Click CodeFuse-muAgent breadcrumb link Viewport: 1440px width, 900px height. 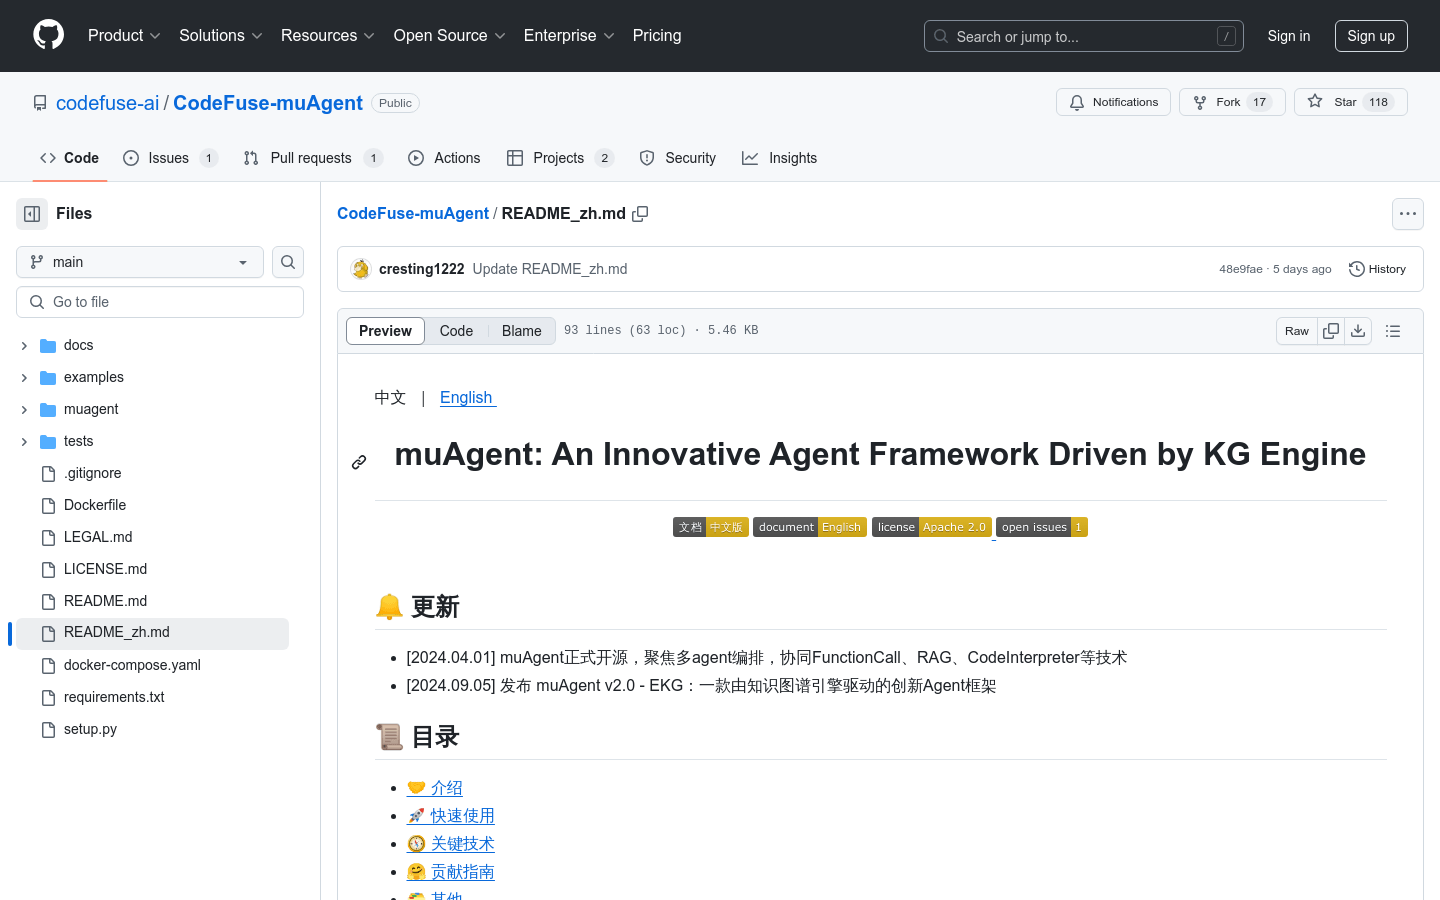413,214
